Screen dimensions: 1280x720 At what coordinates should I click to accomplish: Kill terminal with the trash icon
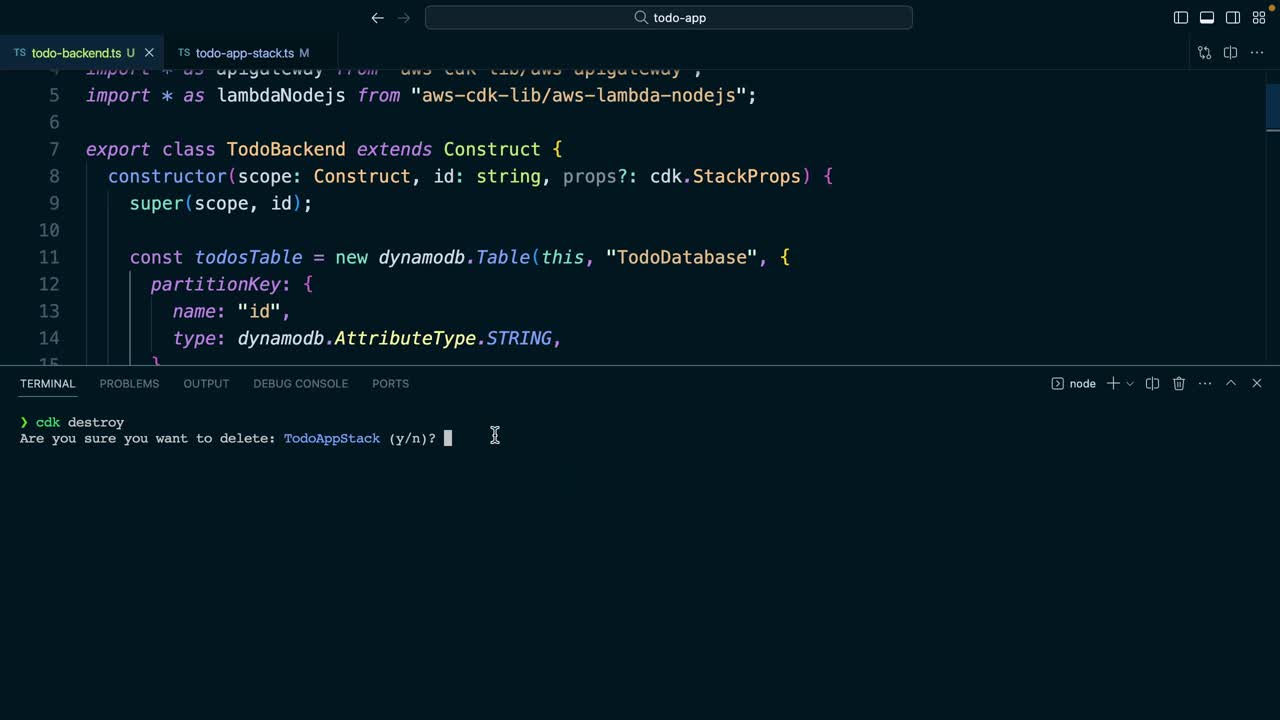click(x=1179, y=384)
